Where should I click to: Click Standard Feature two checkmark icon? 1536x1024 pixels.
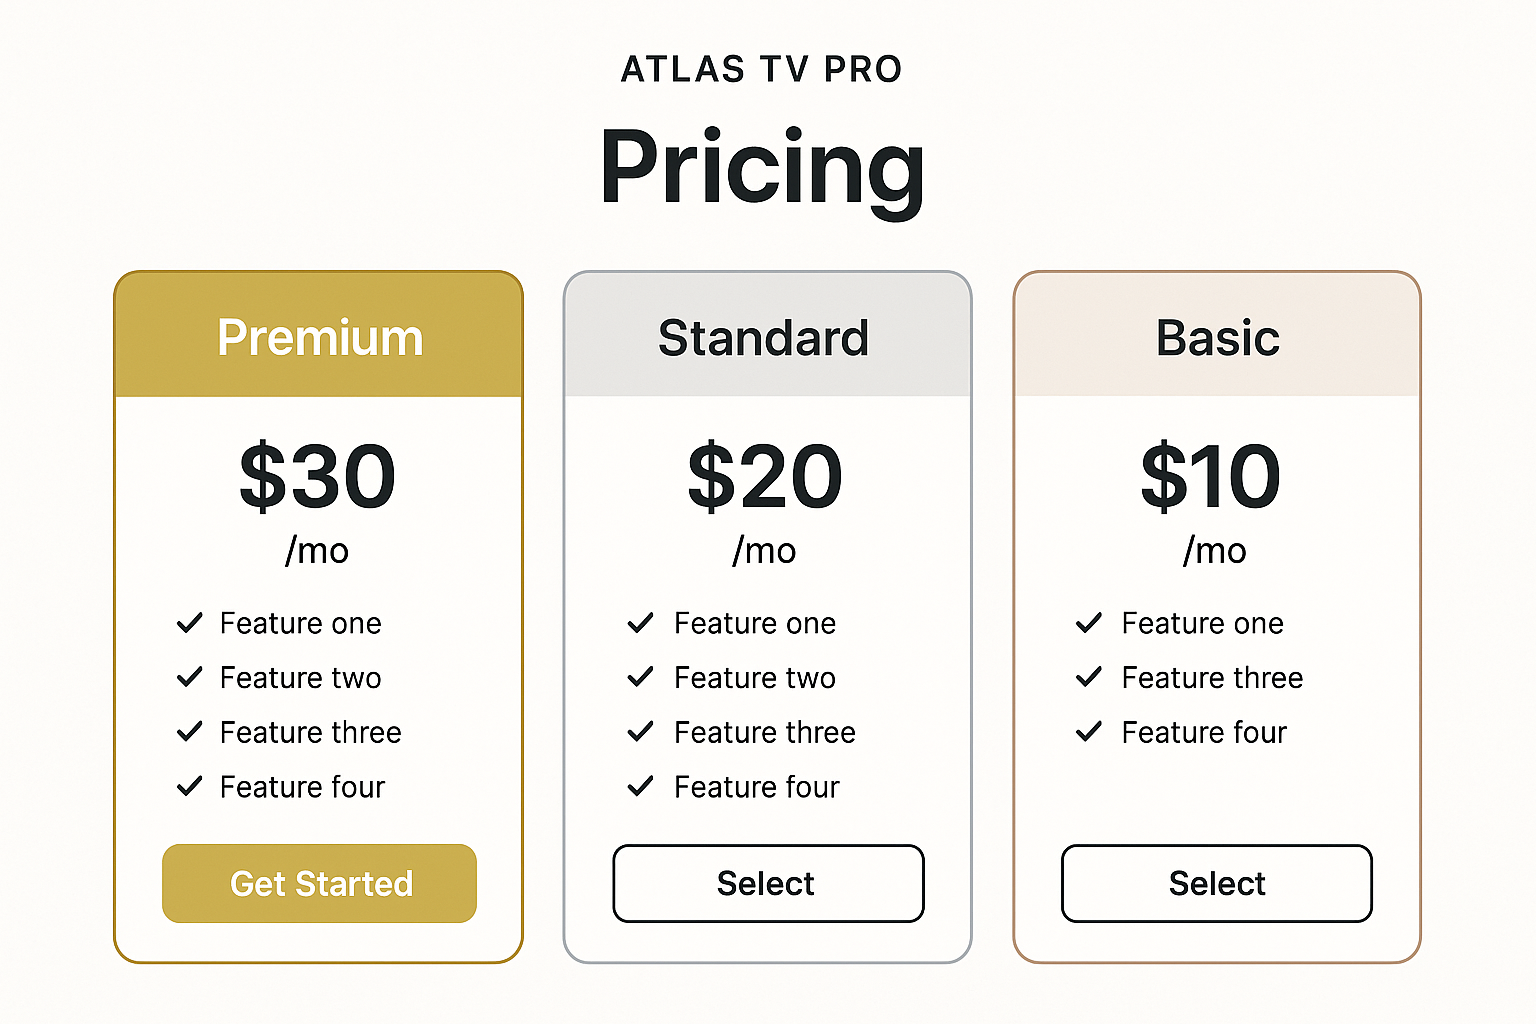click(641, 678)
